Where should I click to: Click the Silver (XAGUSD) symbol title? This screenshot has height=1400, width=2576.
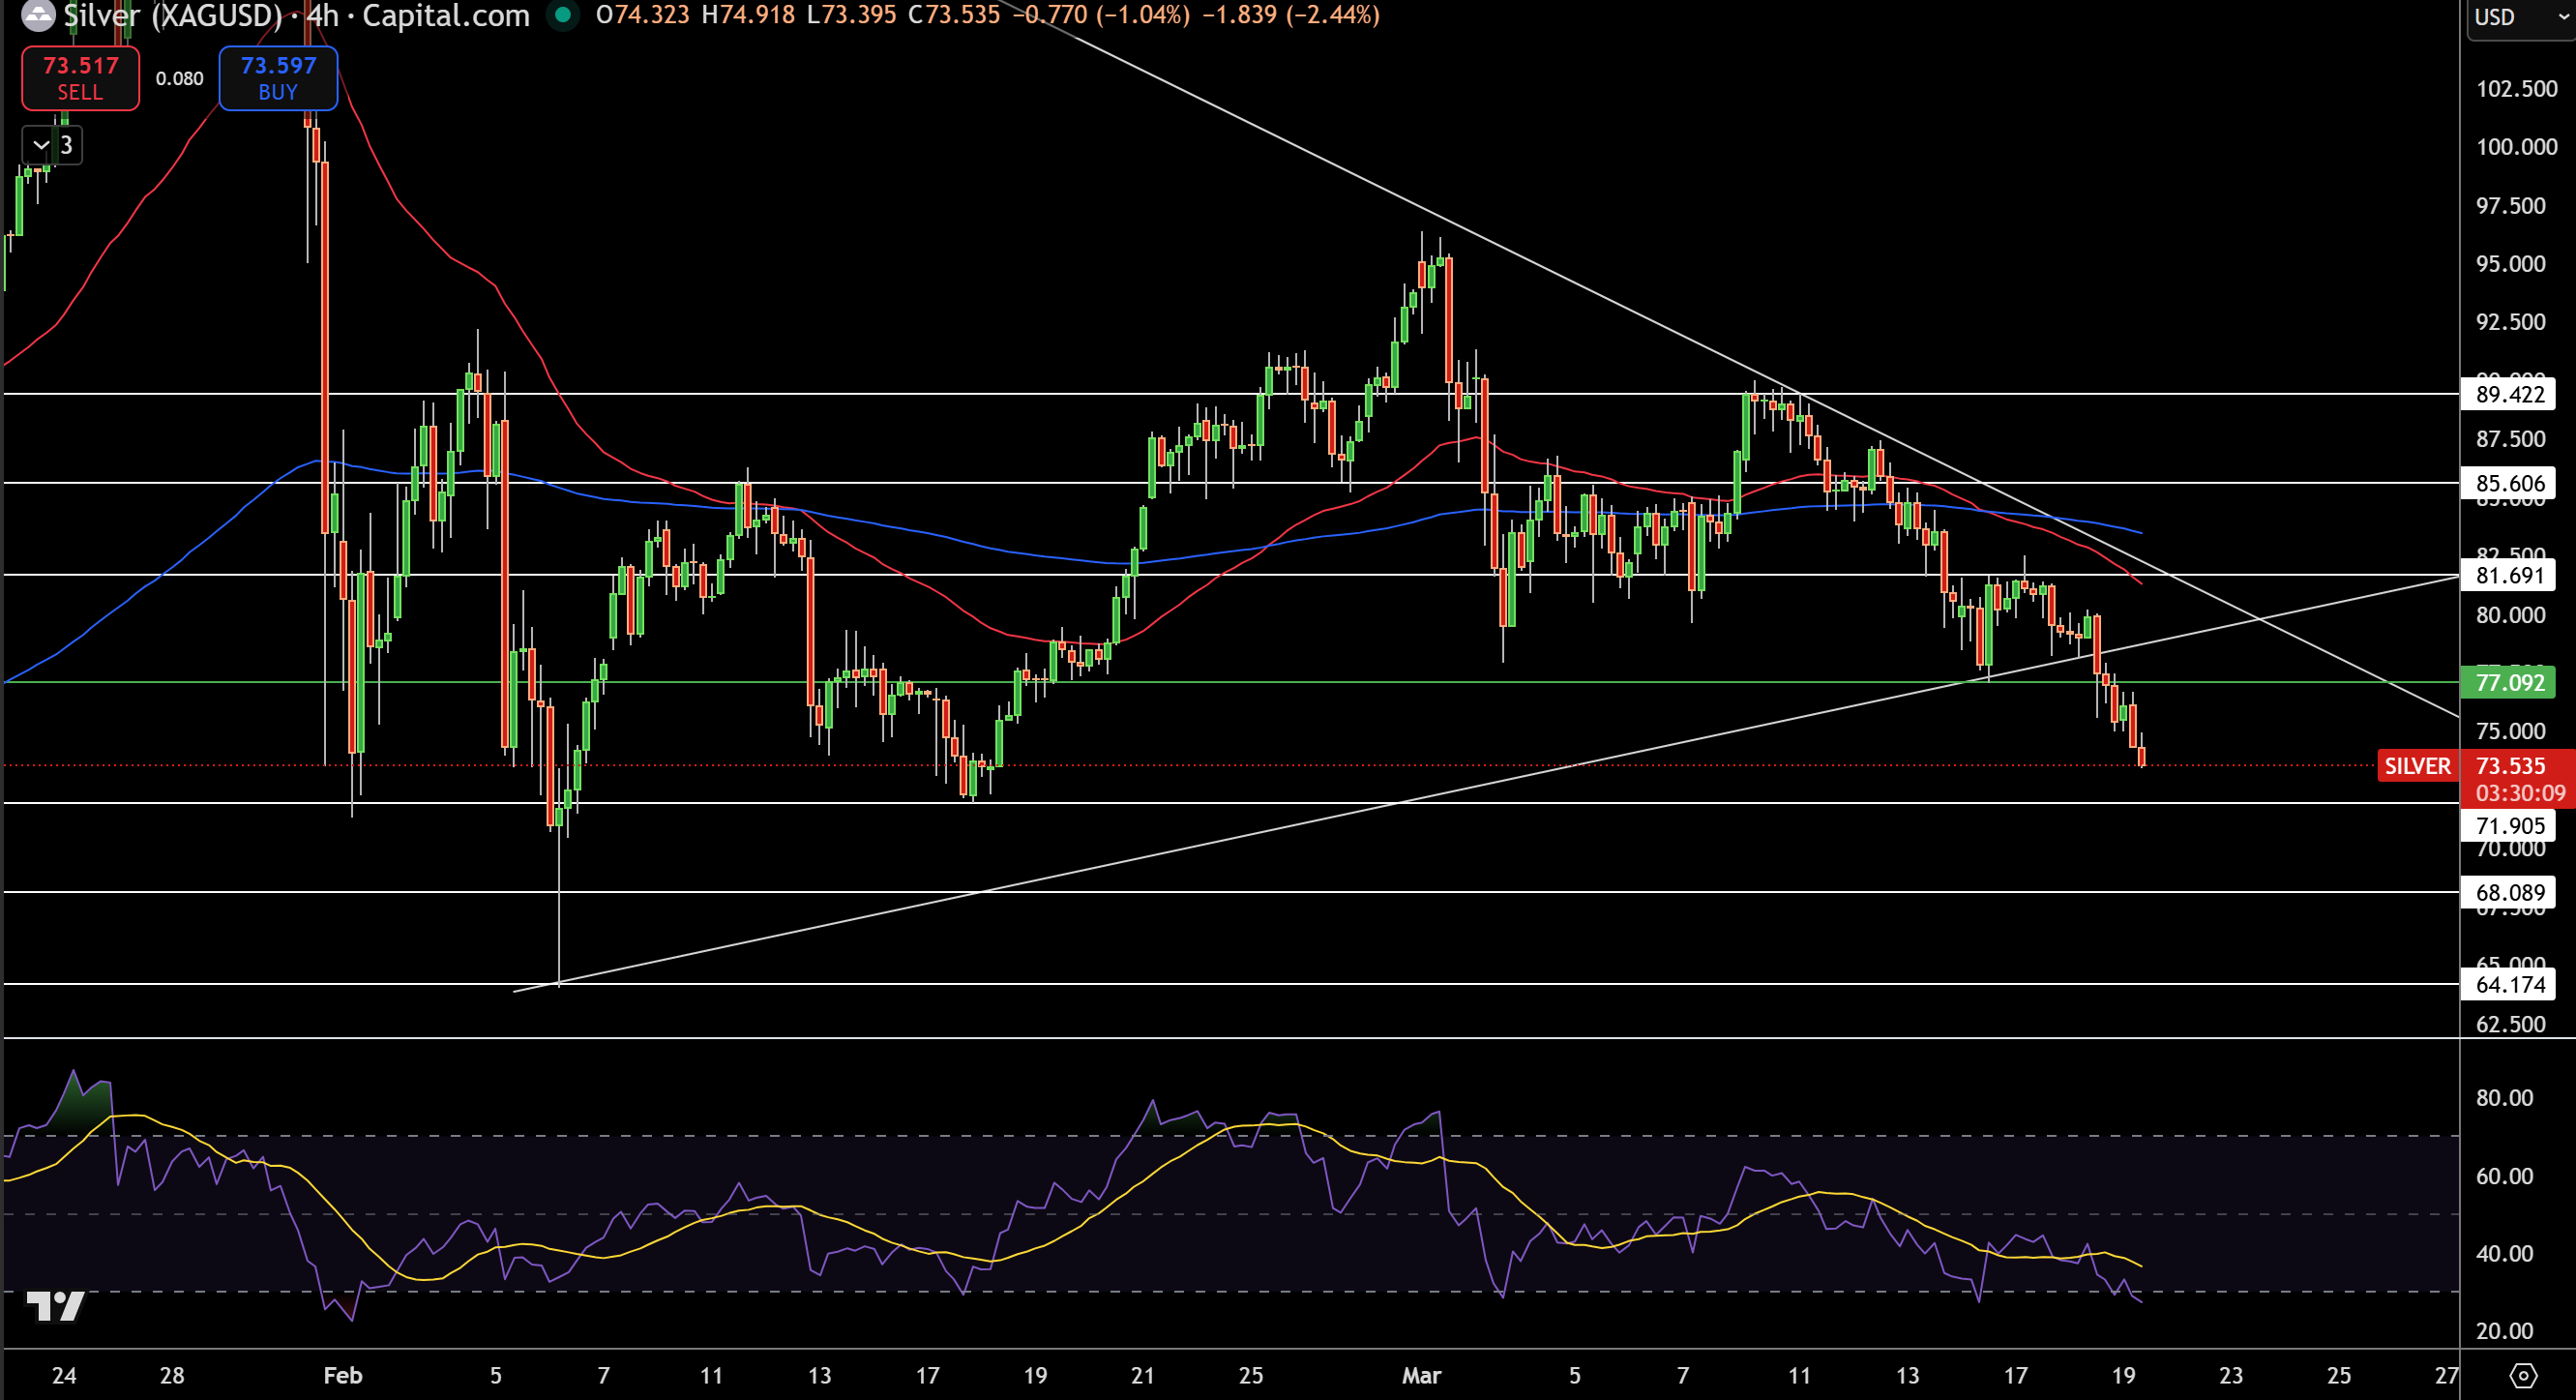pyautogui.click(x=173, y=15)
